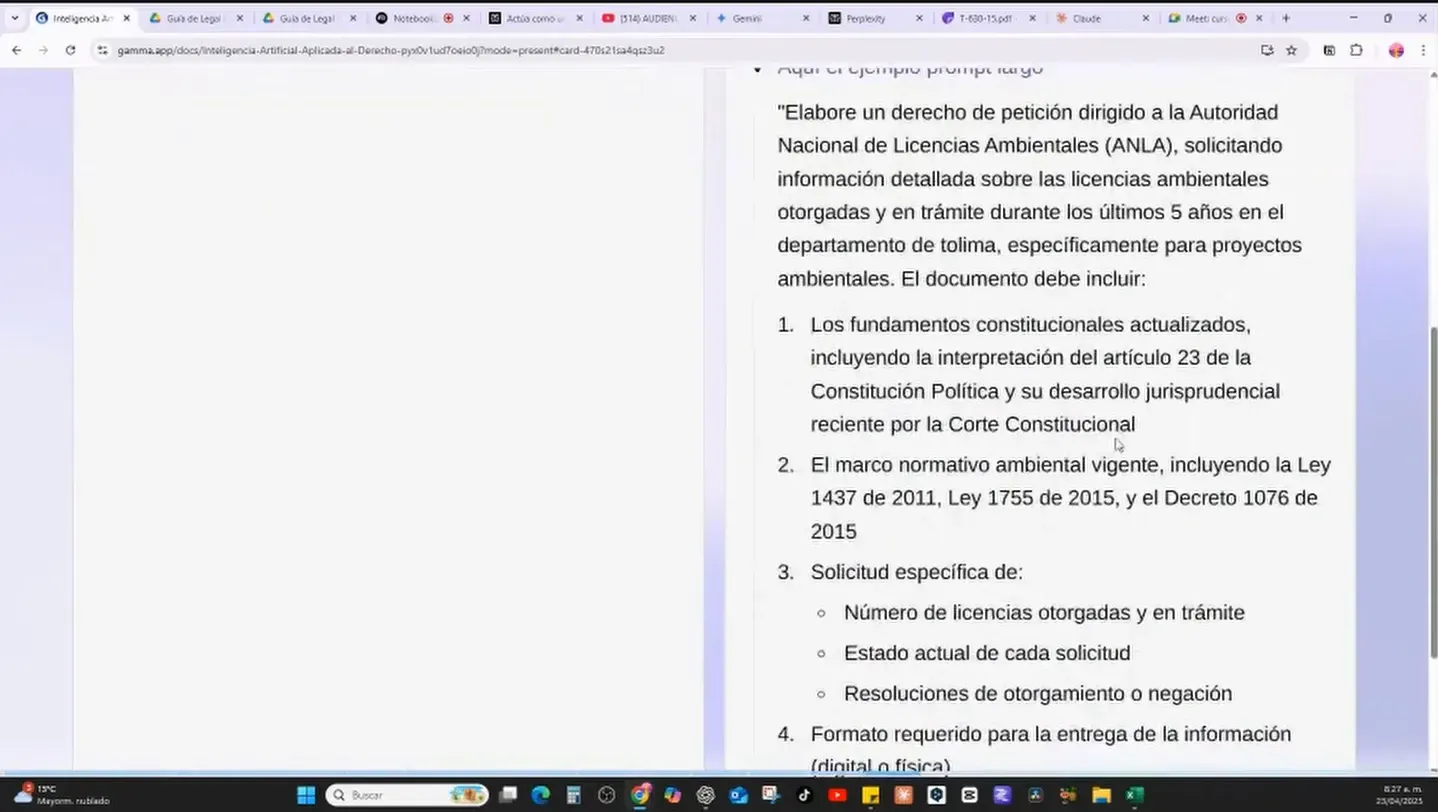Launch ChatGPT from the taskbar

tap(707, 795)
